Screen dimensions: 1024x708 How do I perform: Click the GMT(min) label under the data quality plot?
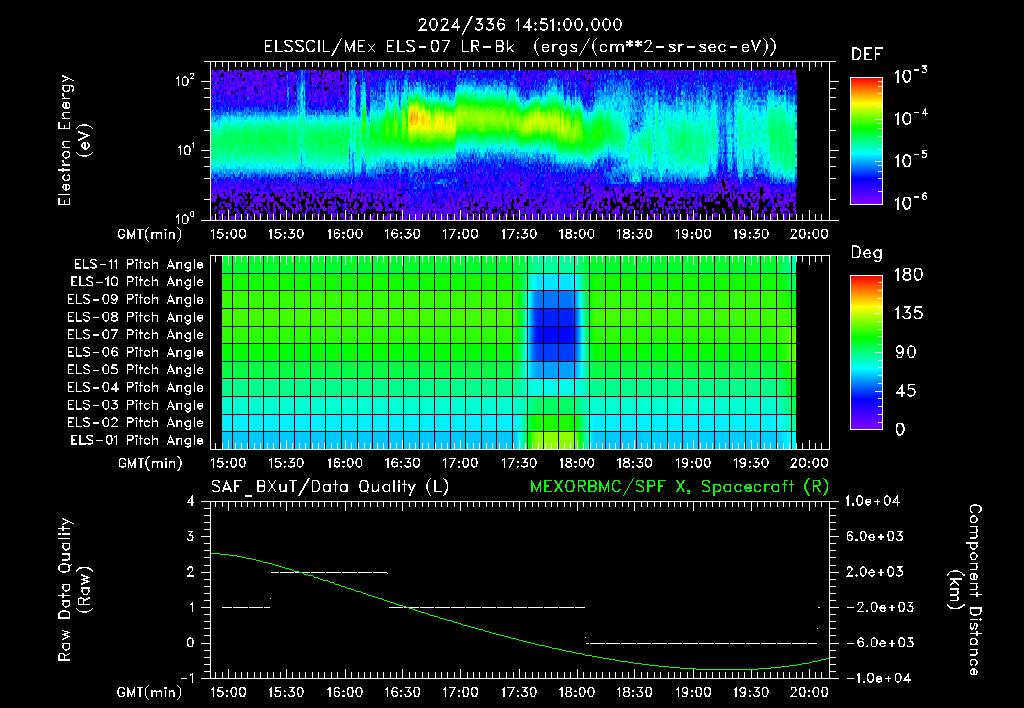tap(150, 692)
